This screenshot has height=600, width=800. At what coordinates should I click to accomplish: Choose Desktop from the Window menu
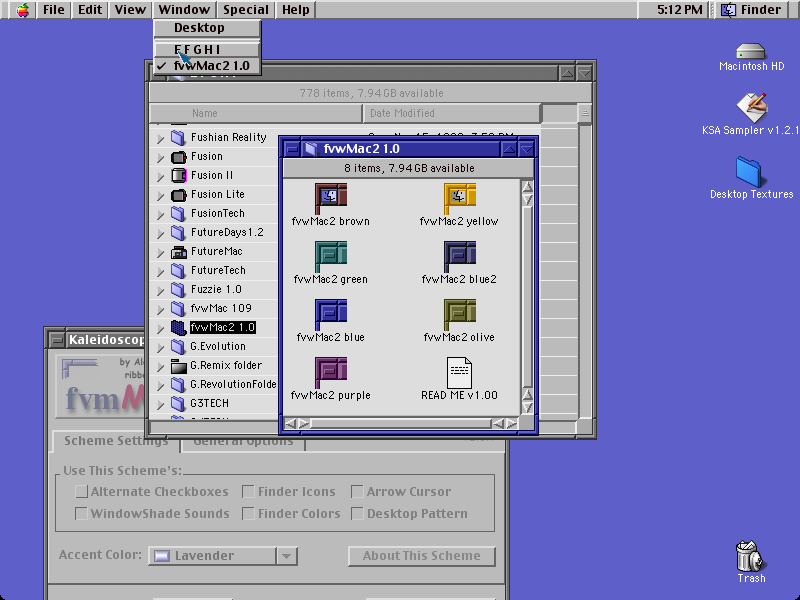point(207,28)
